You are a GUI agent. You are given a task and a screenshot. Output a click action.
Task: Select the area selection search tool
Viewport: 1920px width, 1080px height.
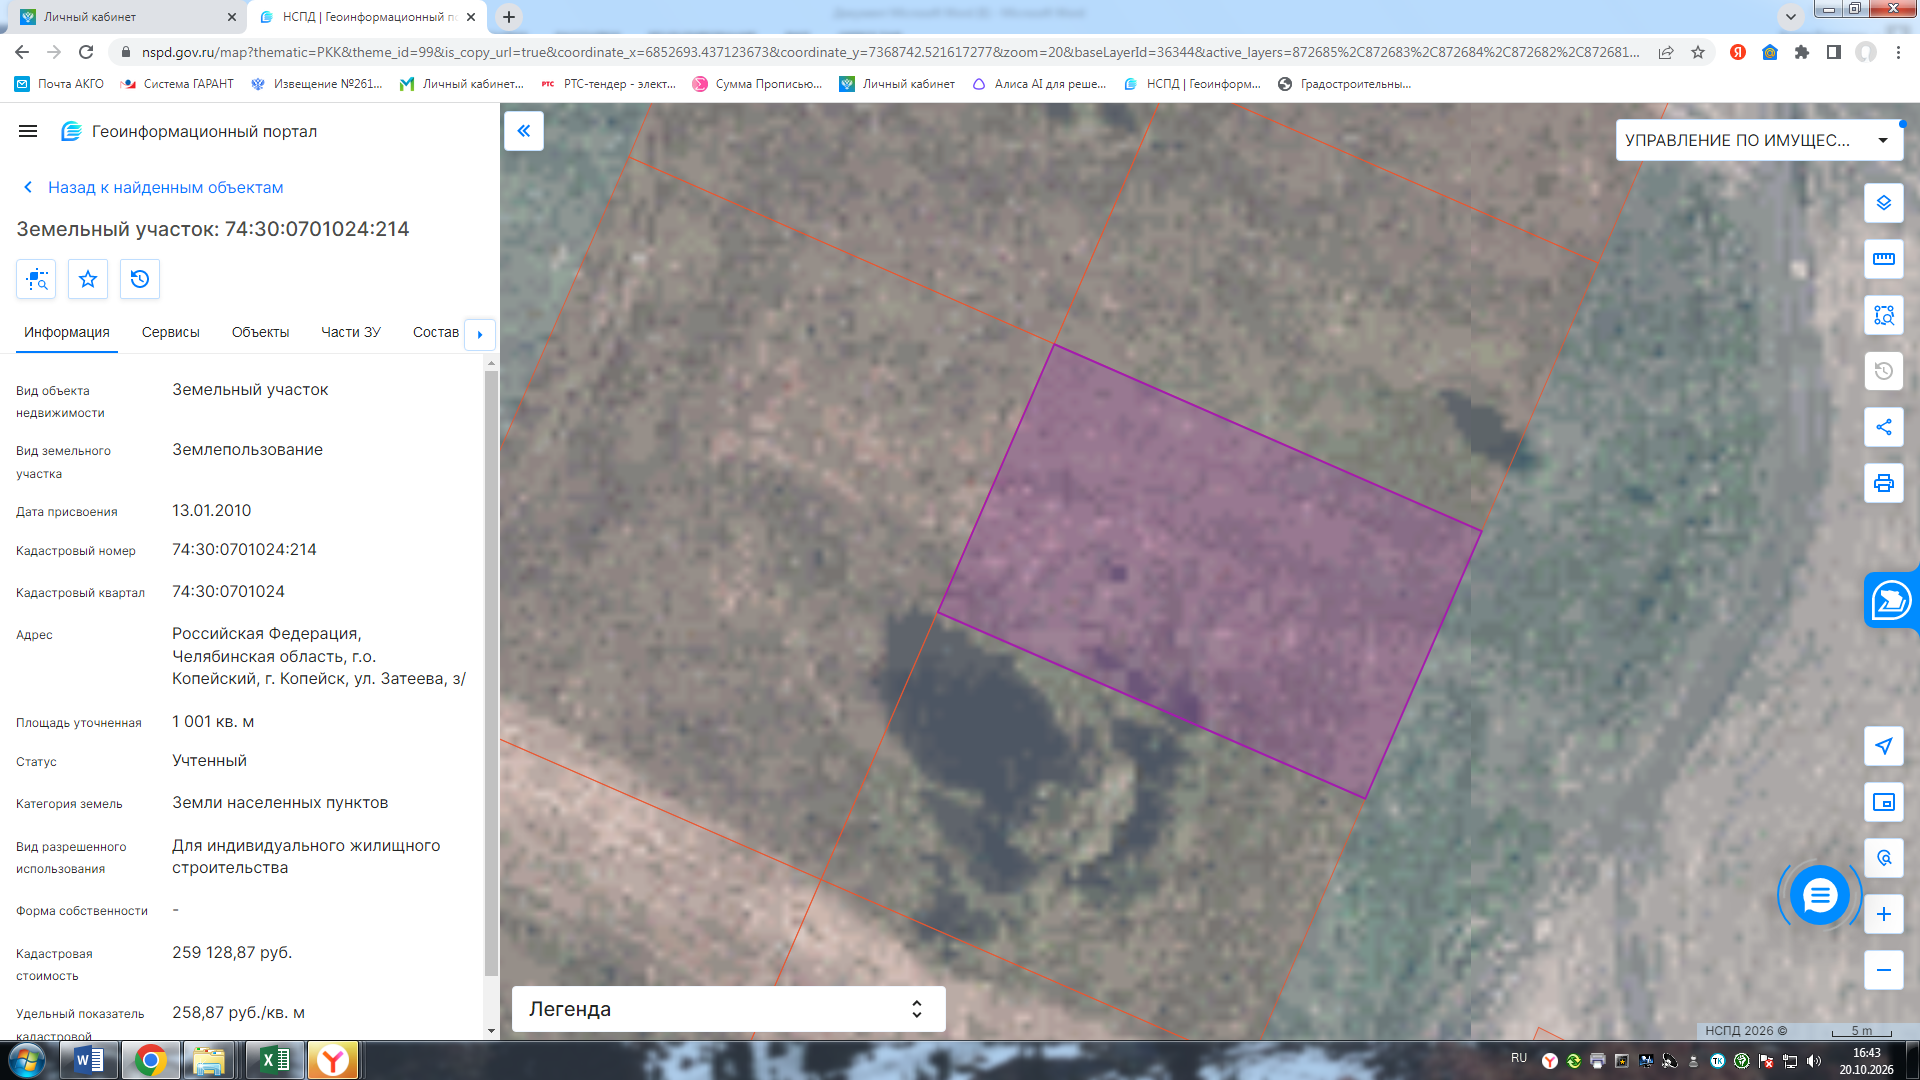tap(1884, 315)
